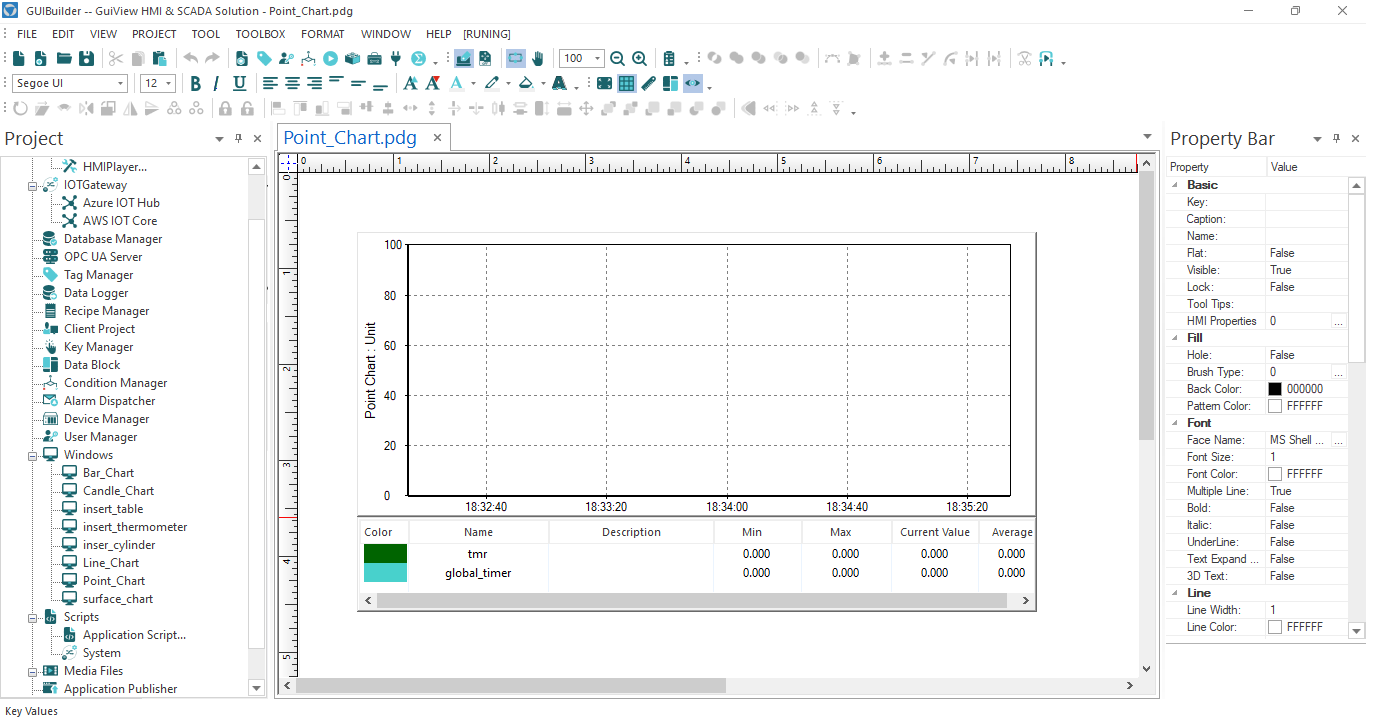This screenshot has width=1378, height=720.
Task: Collapse the Windows tree node
Action: [x=32, y=455]
